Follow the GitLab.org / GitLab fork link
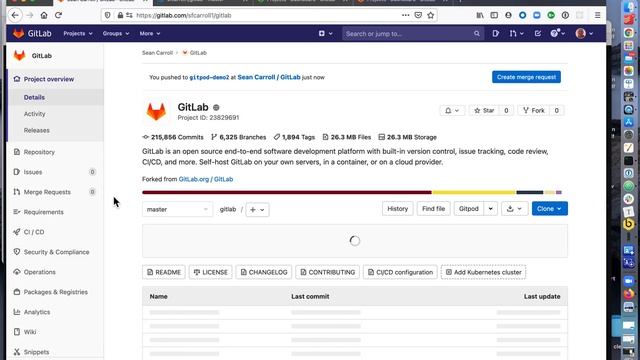The image size is (640, 360). 206,179
